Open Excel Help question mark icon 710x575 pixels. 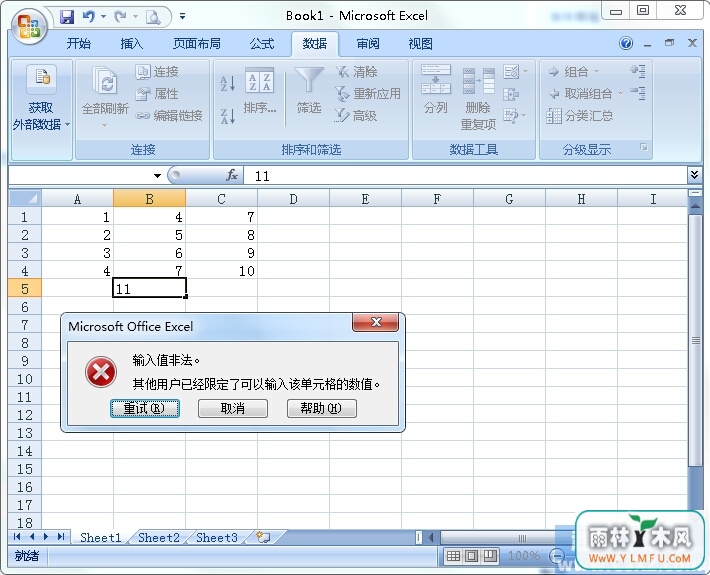coord(626,43)
